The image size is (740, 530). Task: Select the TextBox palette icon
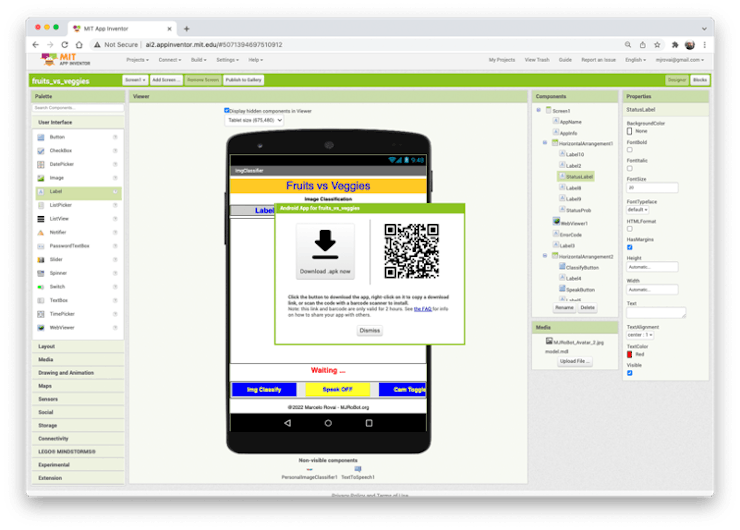tap(41, 301)
